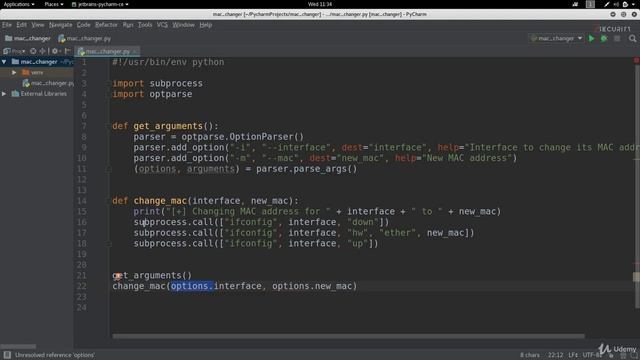This screenshot has height=360, width=640.
Task: Click the volume icon in system tray
Action: [616, 4]
